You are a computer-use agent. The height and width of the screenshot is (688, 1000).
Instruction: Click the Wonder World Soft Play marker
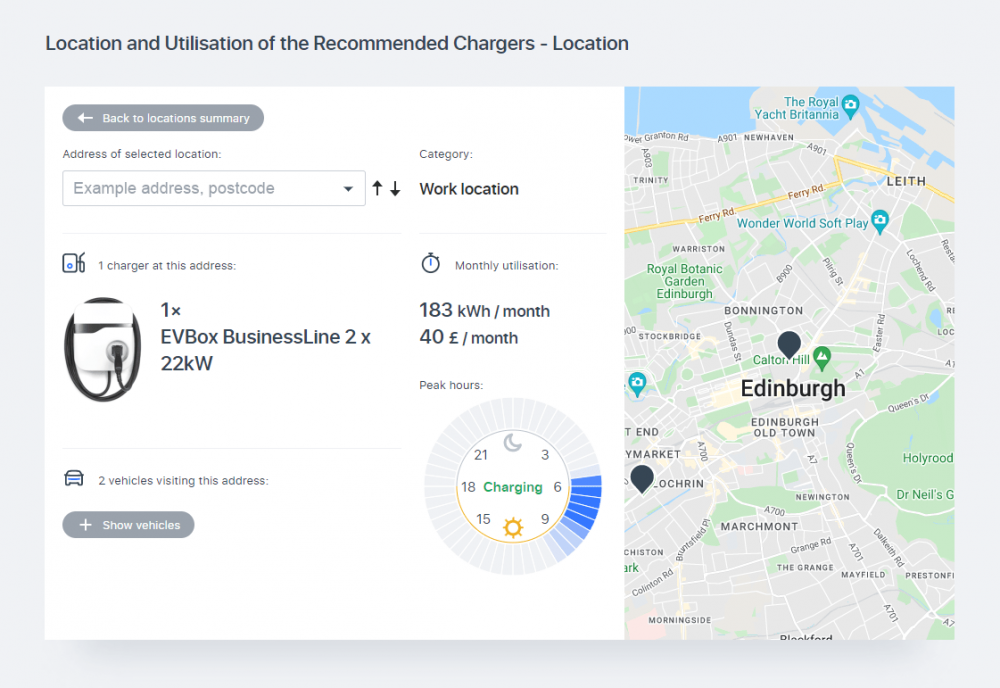tap(879, 219)
